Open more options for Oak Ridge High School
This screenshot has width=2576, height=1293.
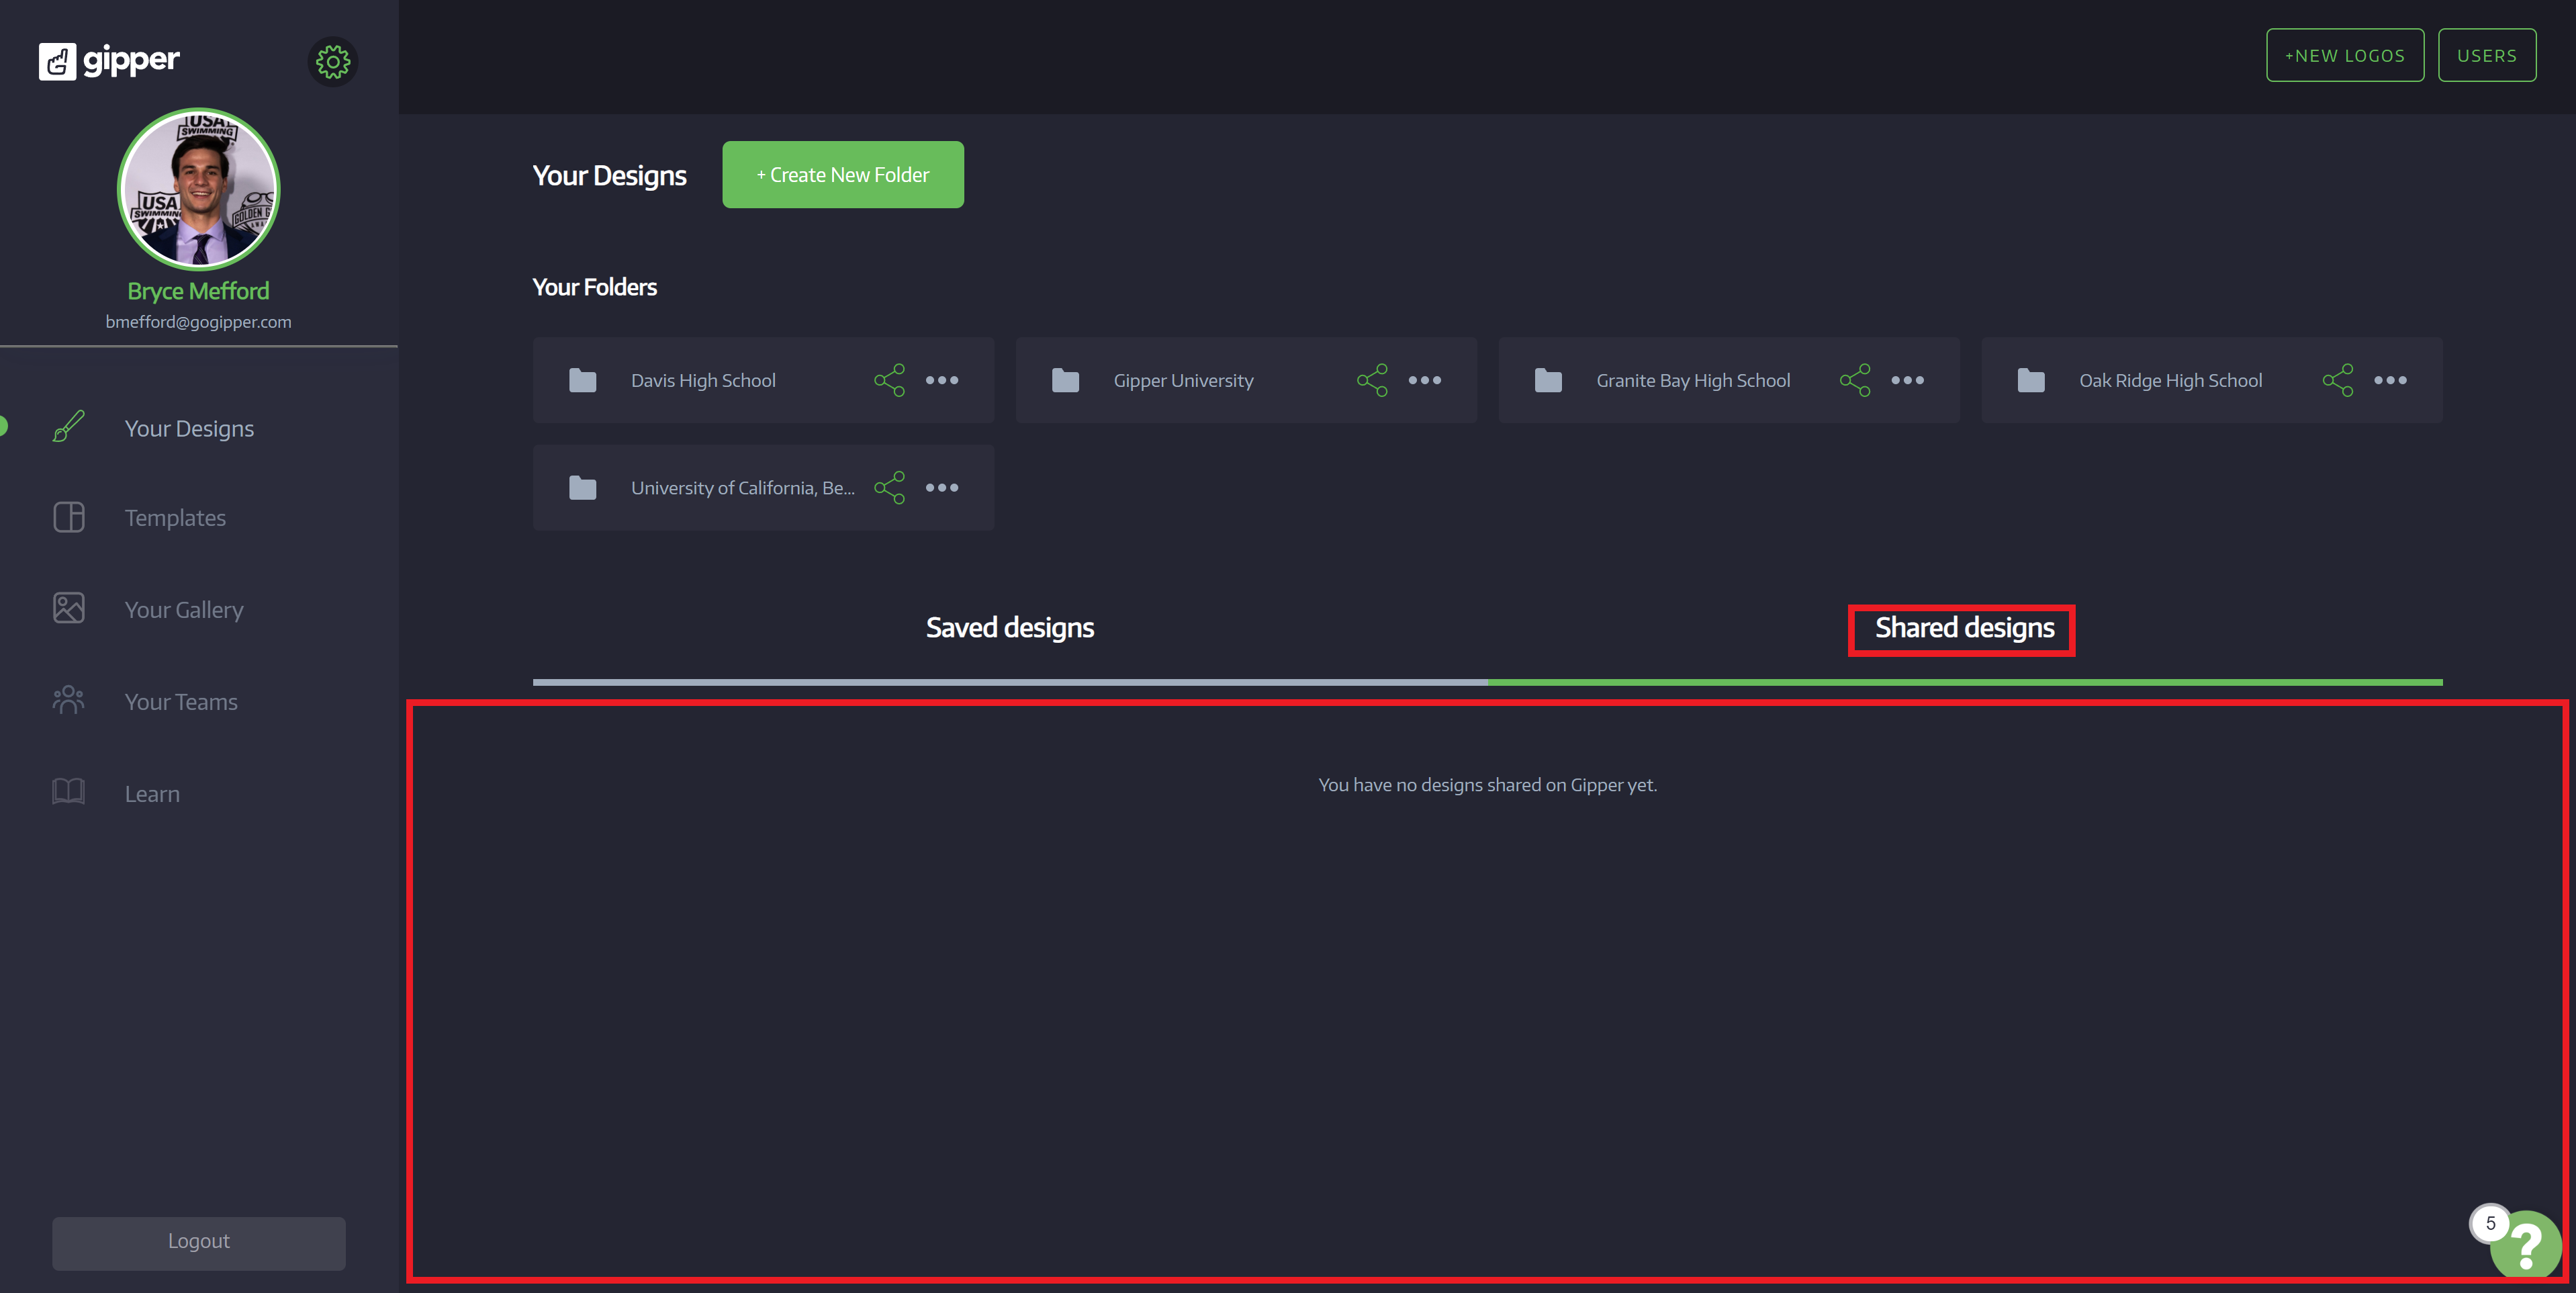(x=2390, y=380)
